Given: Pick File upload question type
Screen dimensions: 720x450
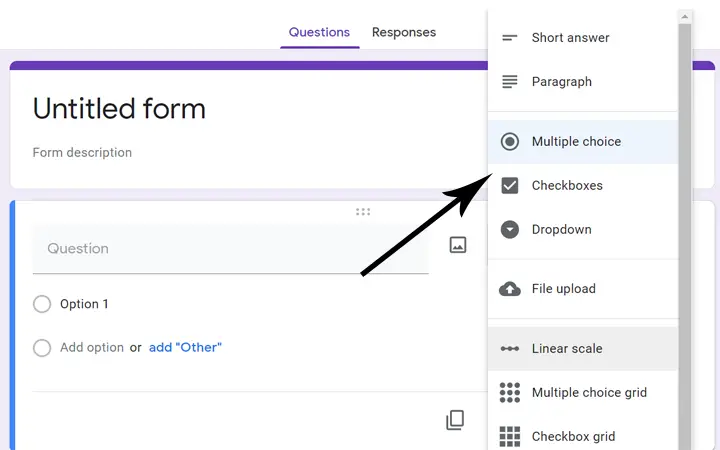Looking at the screenshot, I should point(583,289).
